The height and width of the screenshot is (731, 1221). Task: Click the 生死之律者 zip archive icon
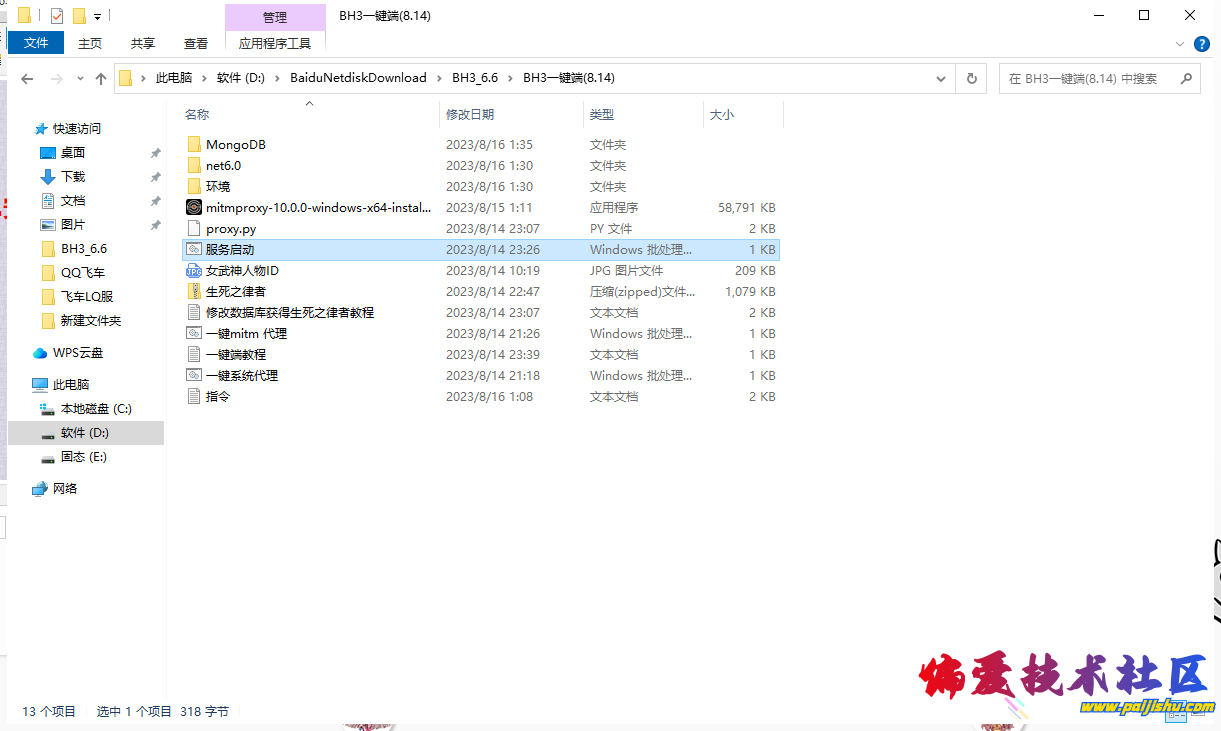click(x=194, y=292)
